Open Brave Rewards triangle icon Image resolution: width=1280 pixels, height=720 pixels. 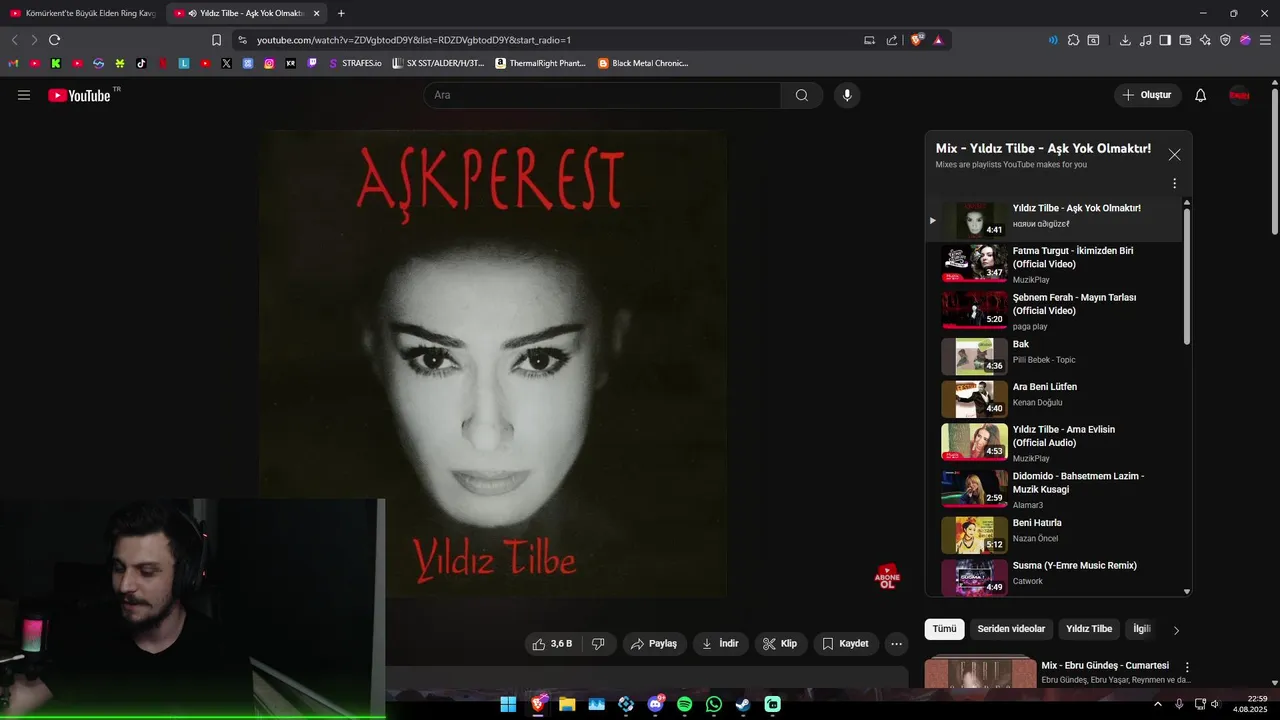pos(938,40)
